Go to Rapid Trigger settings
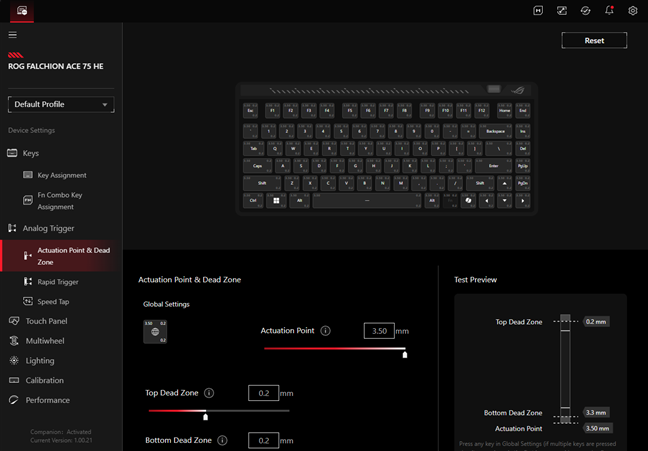648x451 pixels. (58, 282)
